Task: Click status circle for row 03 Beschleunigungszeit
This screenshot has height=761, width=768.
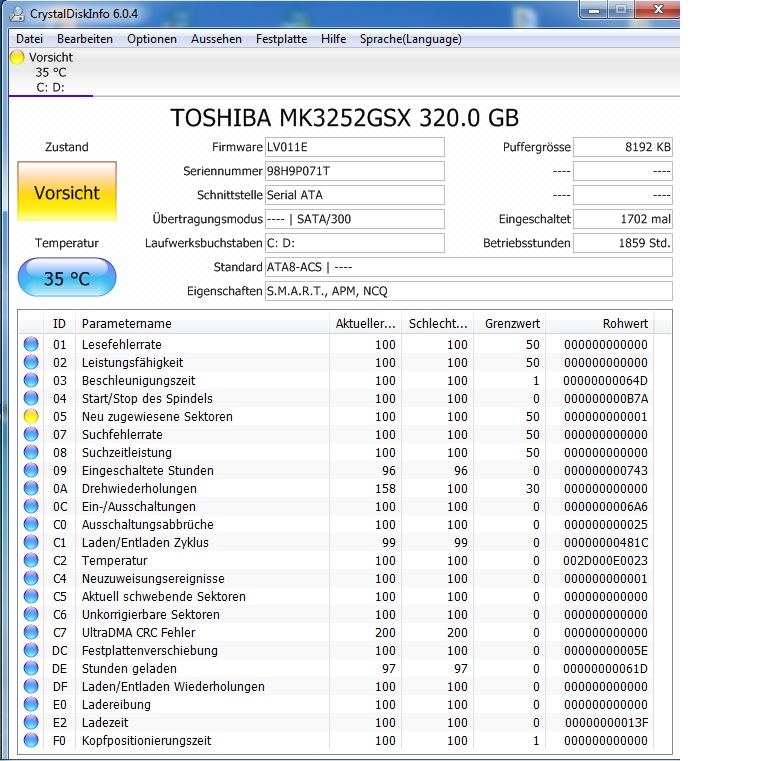Action: (31, 380)
